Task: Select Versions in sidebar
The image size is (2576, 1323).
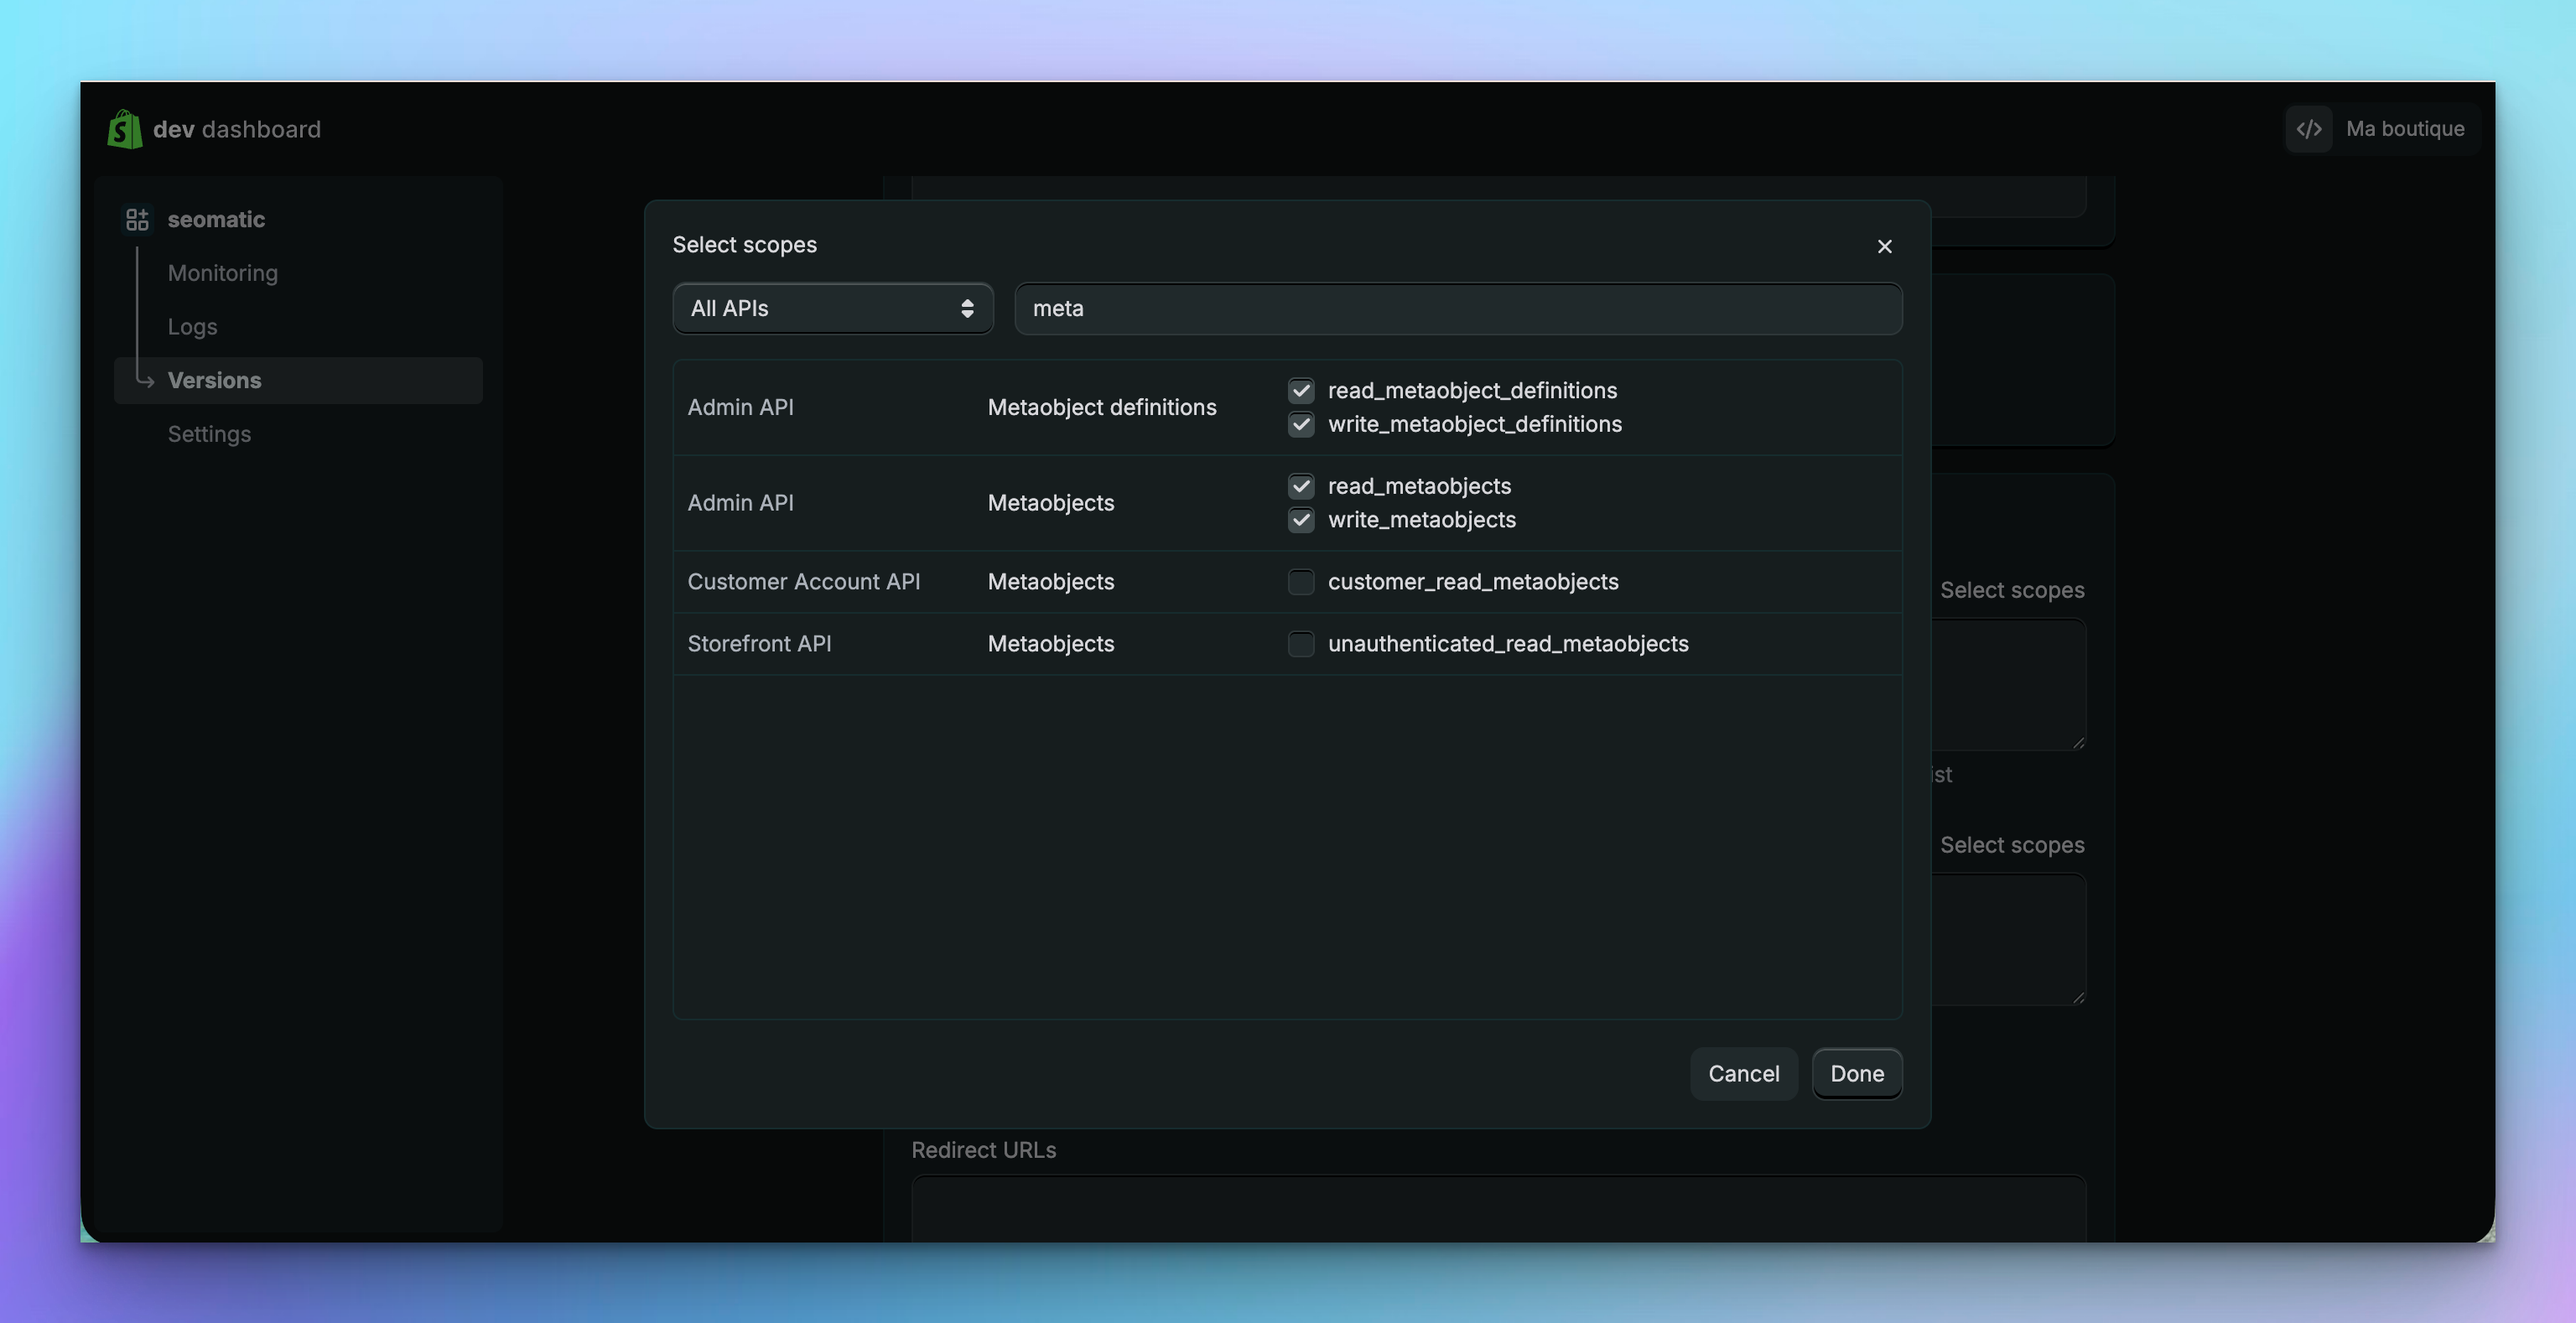Action: click(x=298, y=380)
